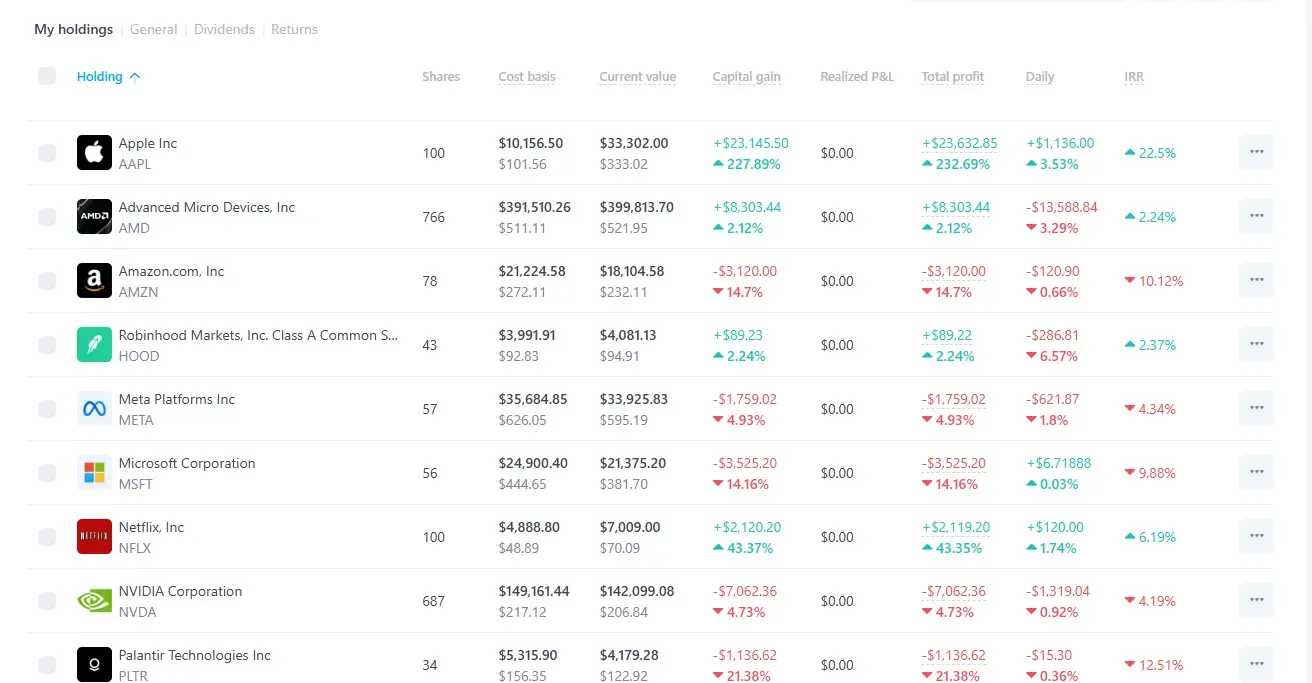Click Amazon capital gain -$3,120.00 value

(745, 271)
